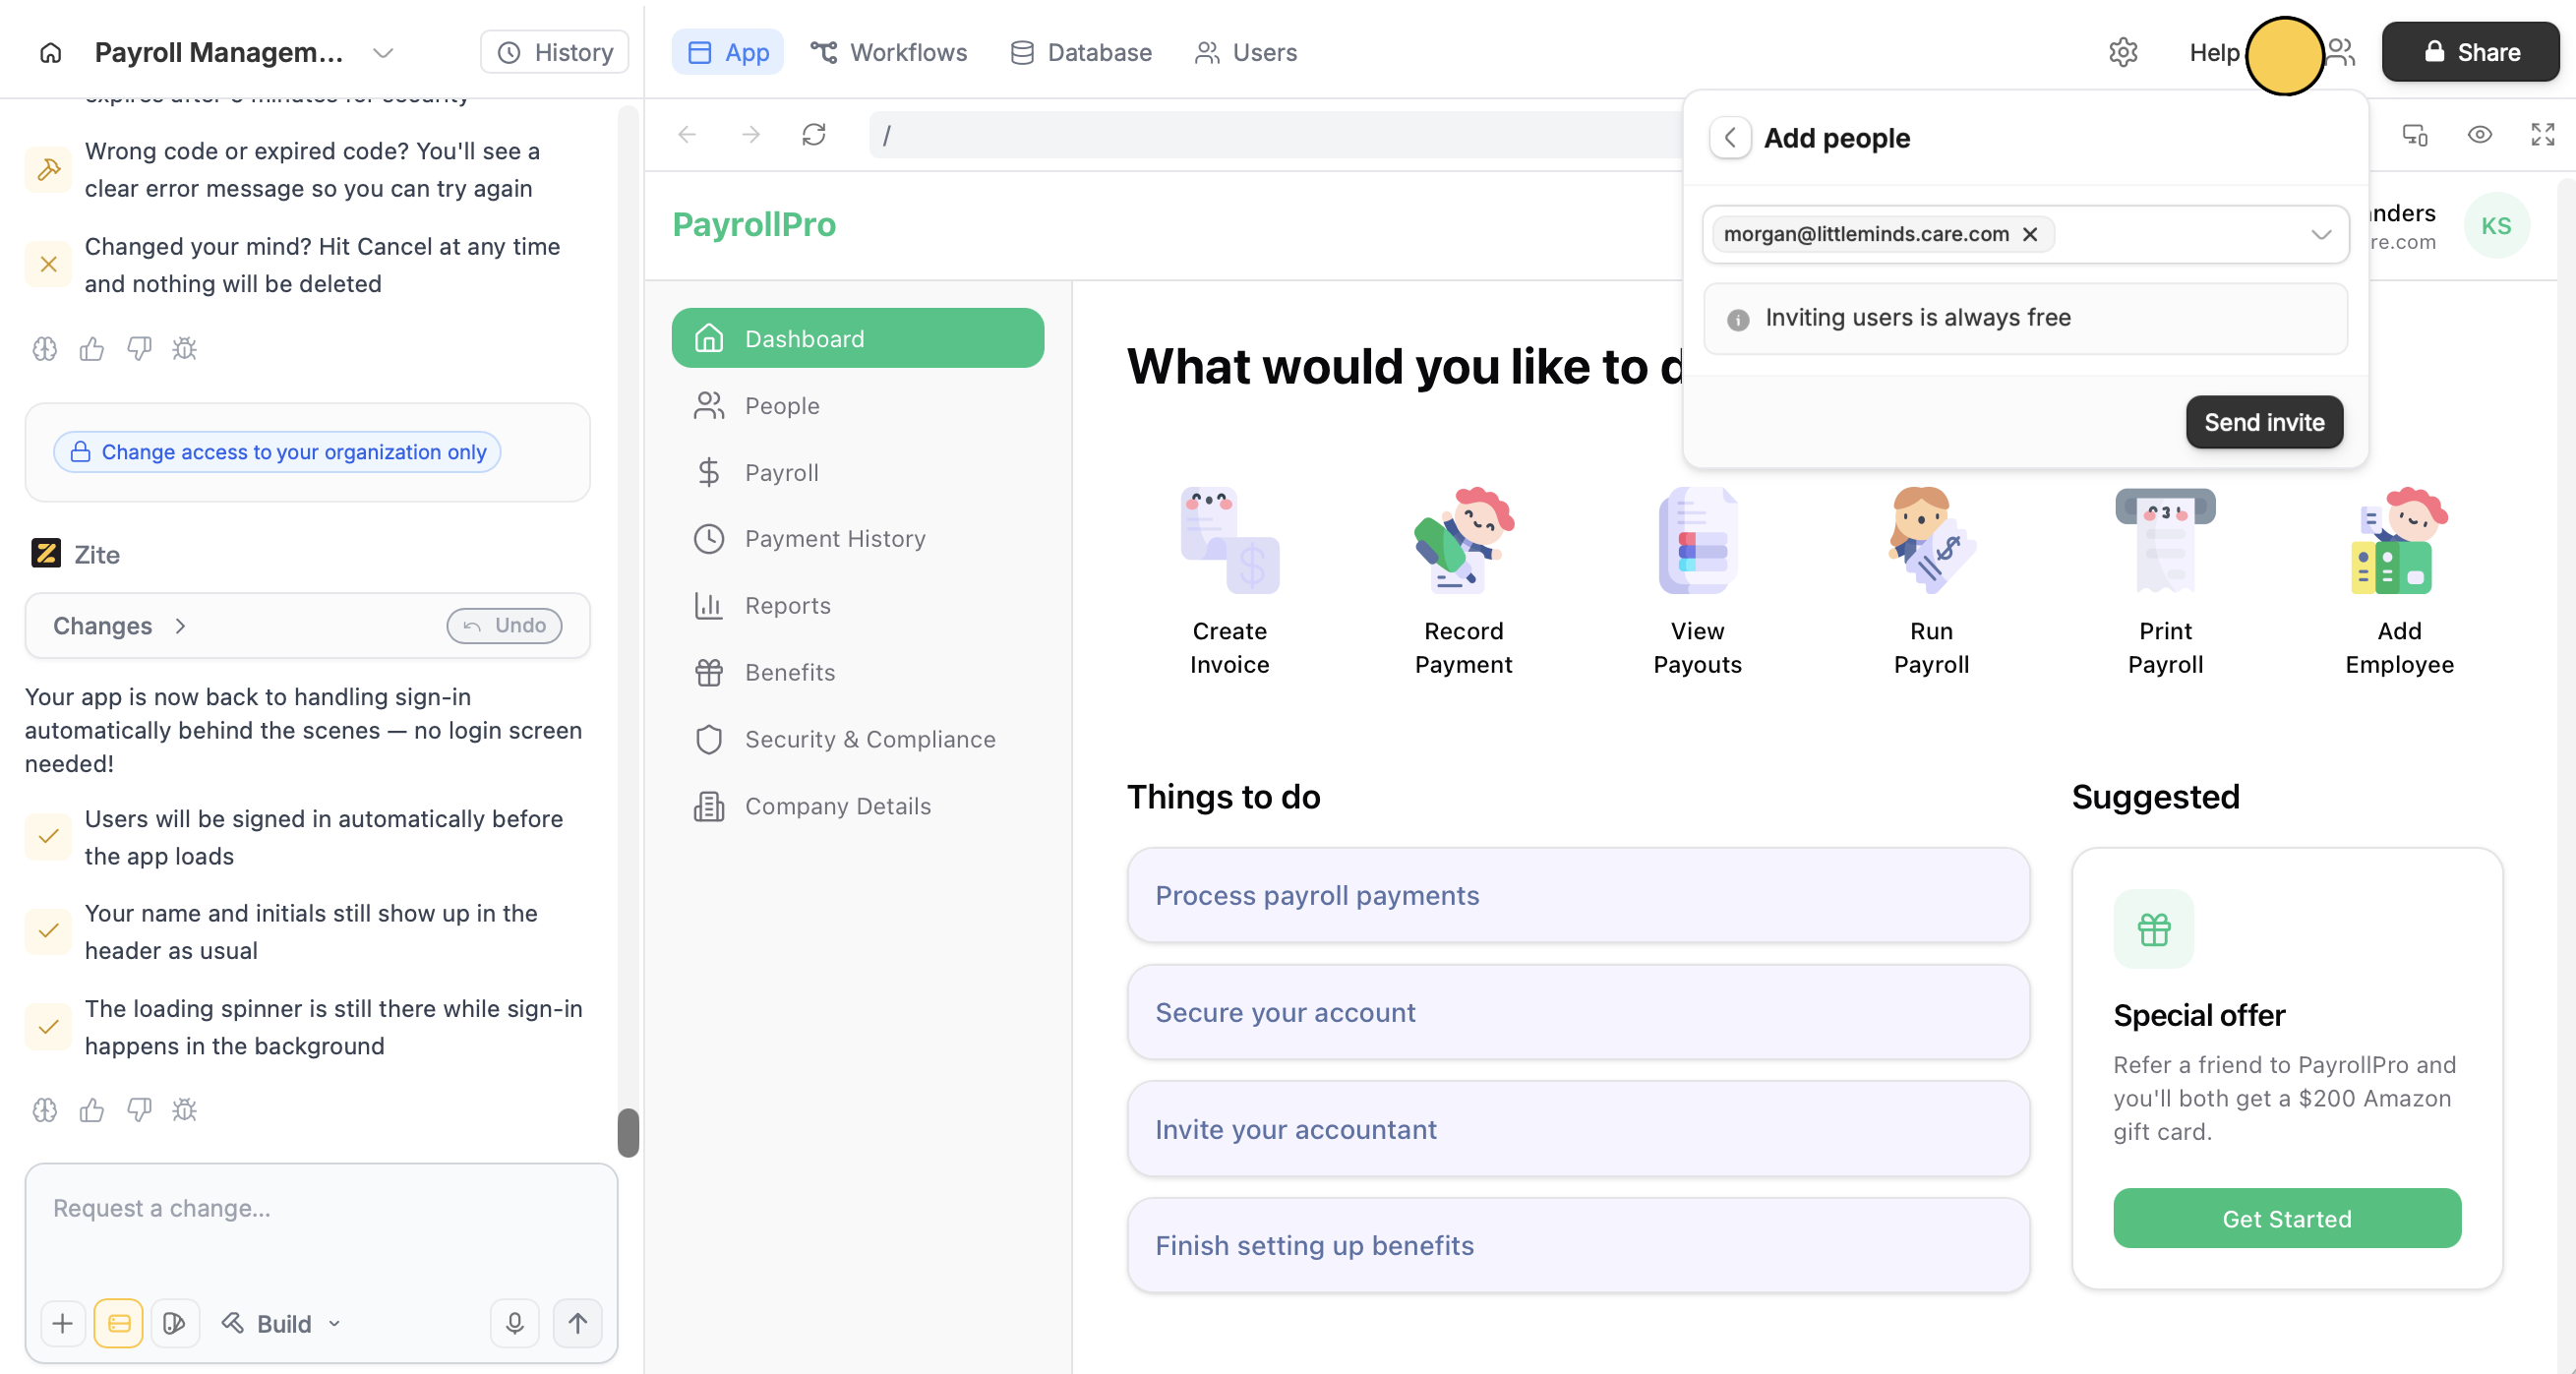Image resolution: width=2576 pixels, height=1374 pixels.
Task: Click the plus attach icon
Action: click(62, 1323)
